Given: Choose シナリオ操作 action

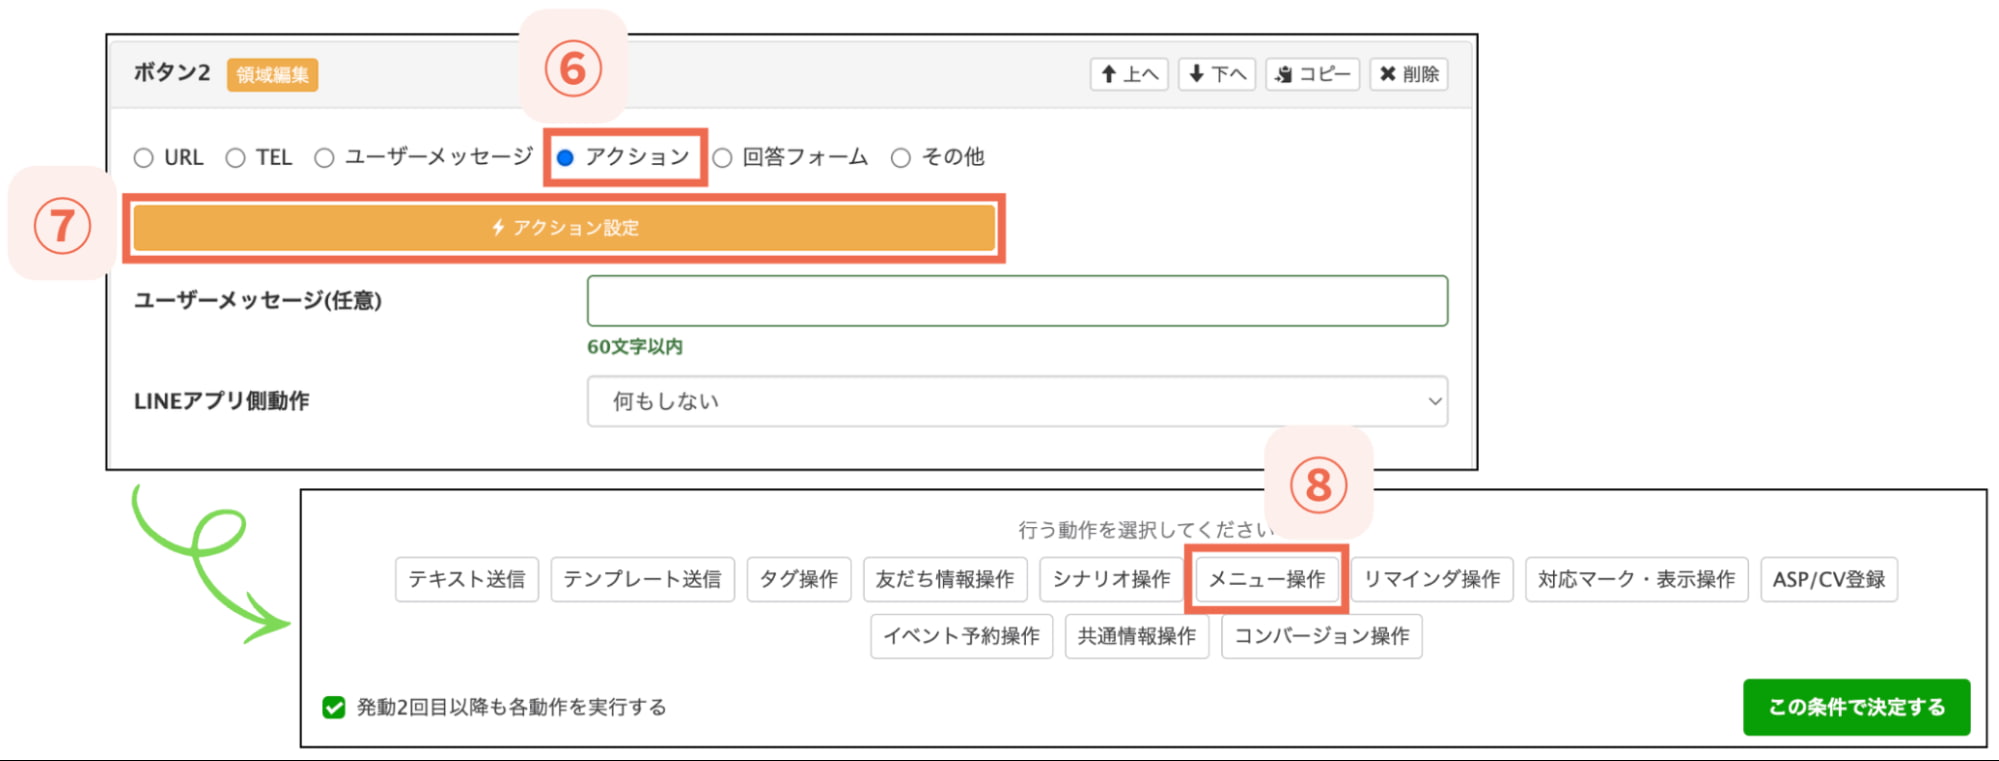Looking at the screenshot, I should click(1111, 579).
